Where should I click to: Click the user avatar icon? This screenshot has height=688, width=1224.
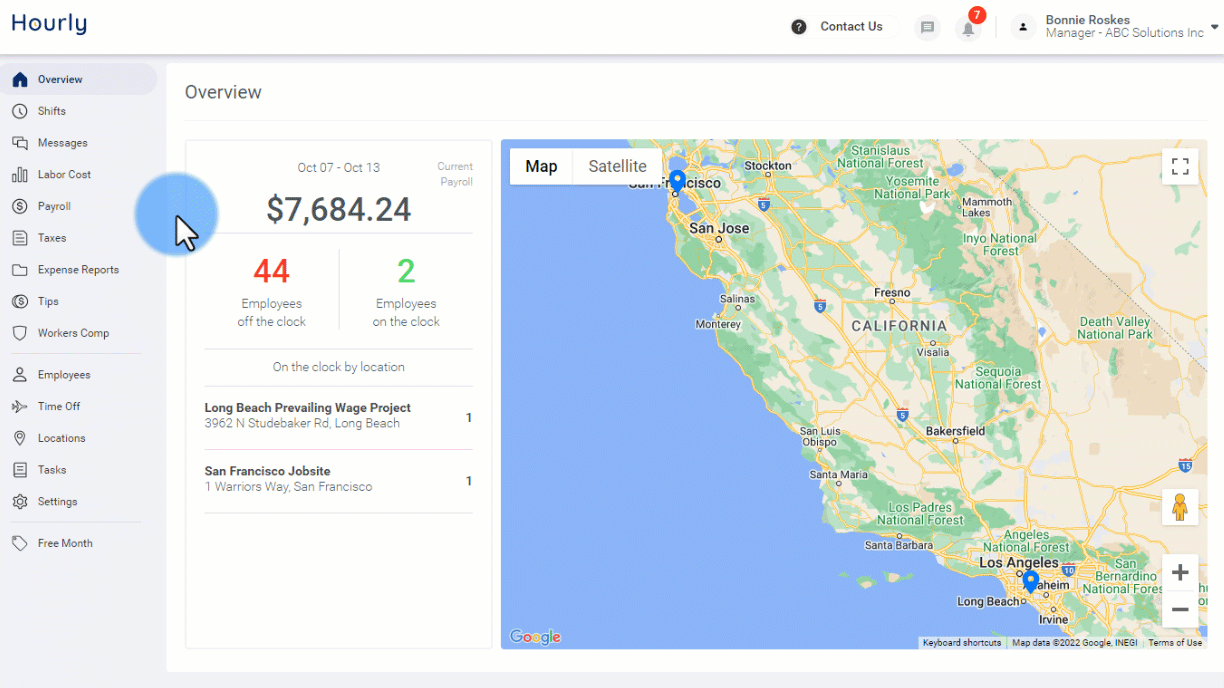coord(1023,27)
